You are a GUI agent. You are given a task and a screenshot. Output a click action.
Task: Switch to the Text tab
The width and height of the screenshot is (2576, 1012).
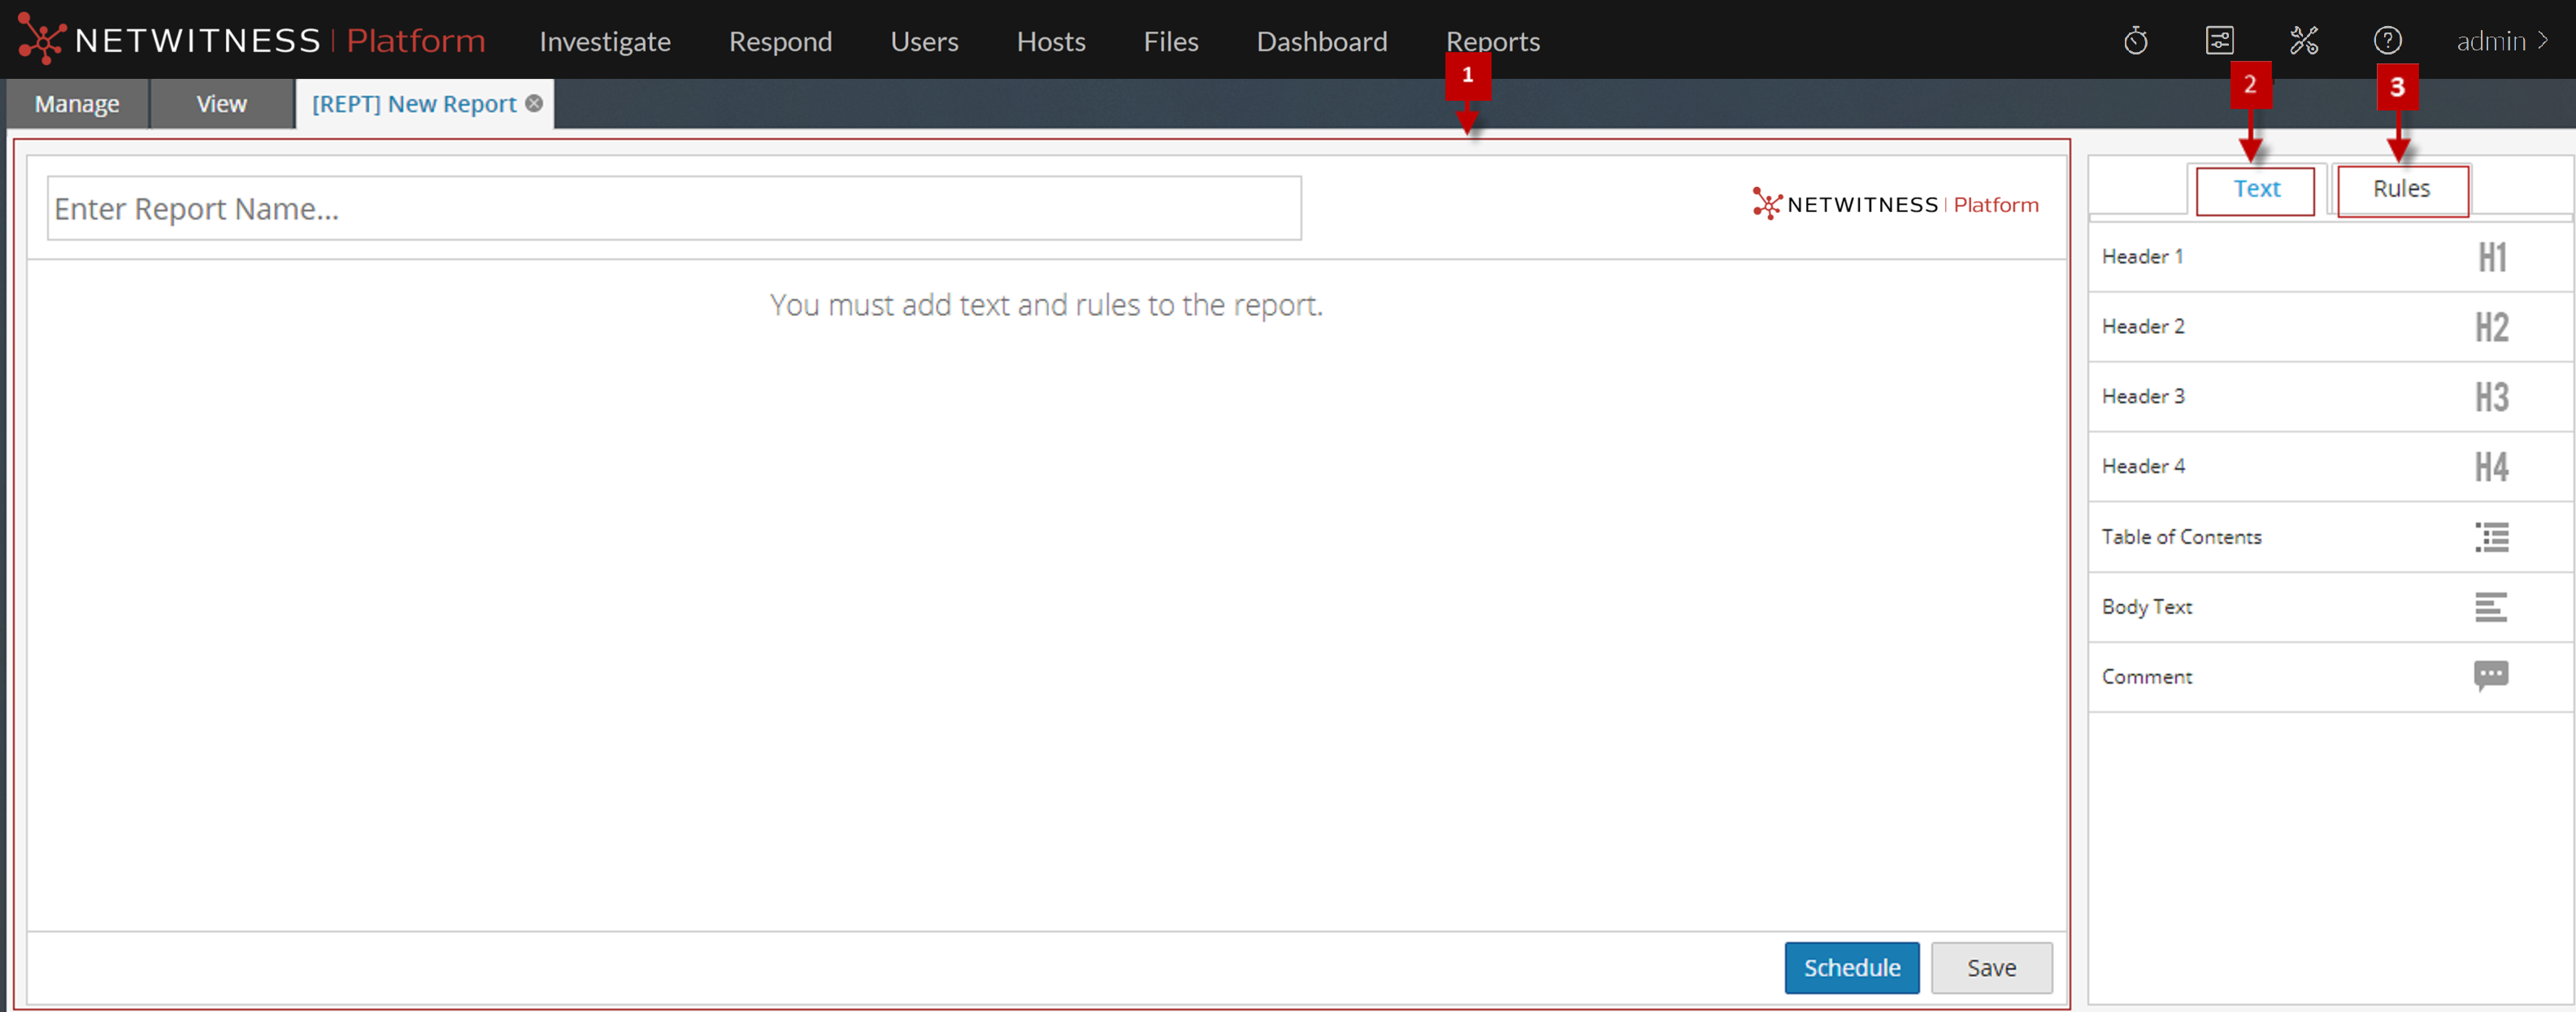coord(2256,189)
